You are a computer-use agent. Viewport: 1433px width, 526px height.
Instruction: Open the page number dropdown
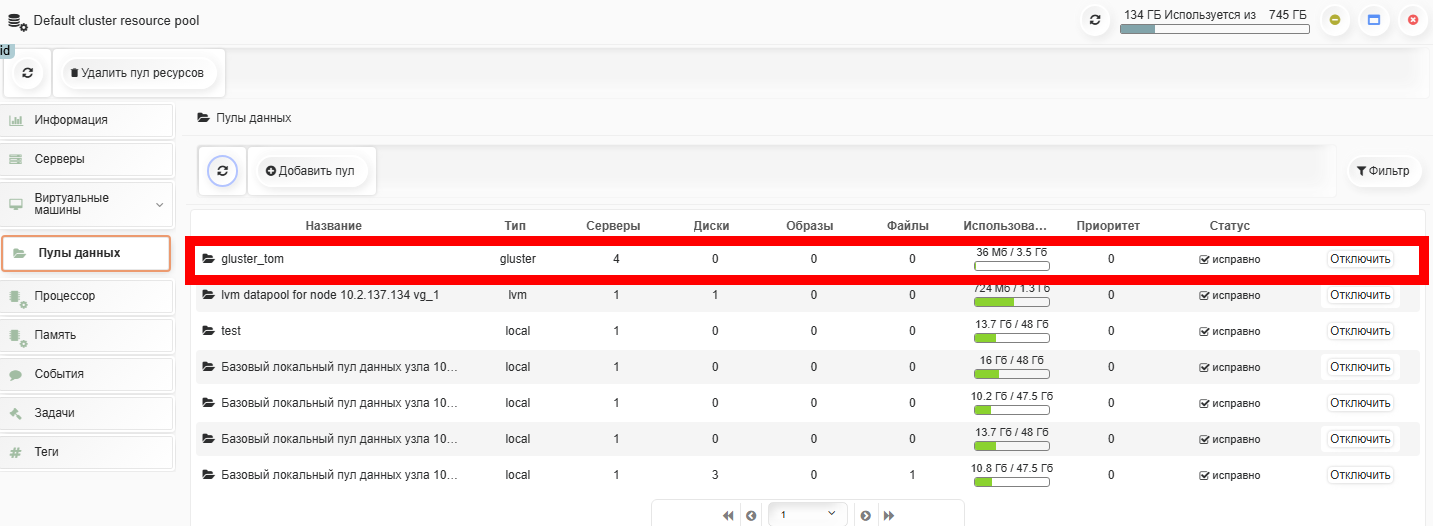(808, 514)
